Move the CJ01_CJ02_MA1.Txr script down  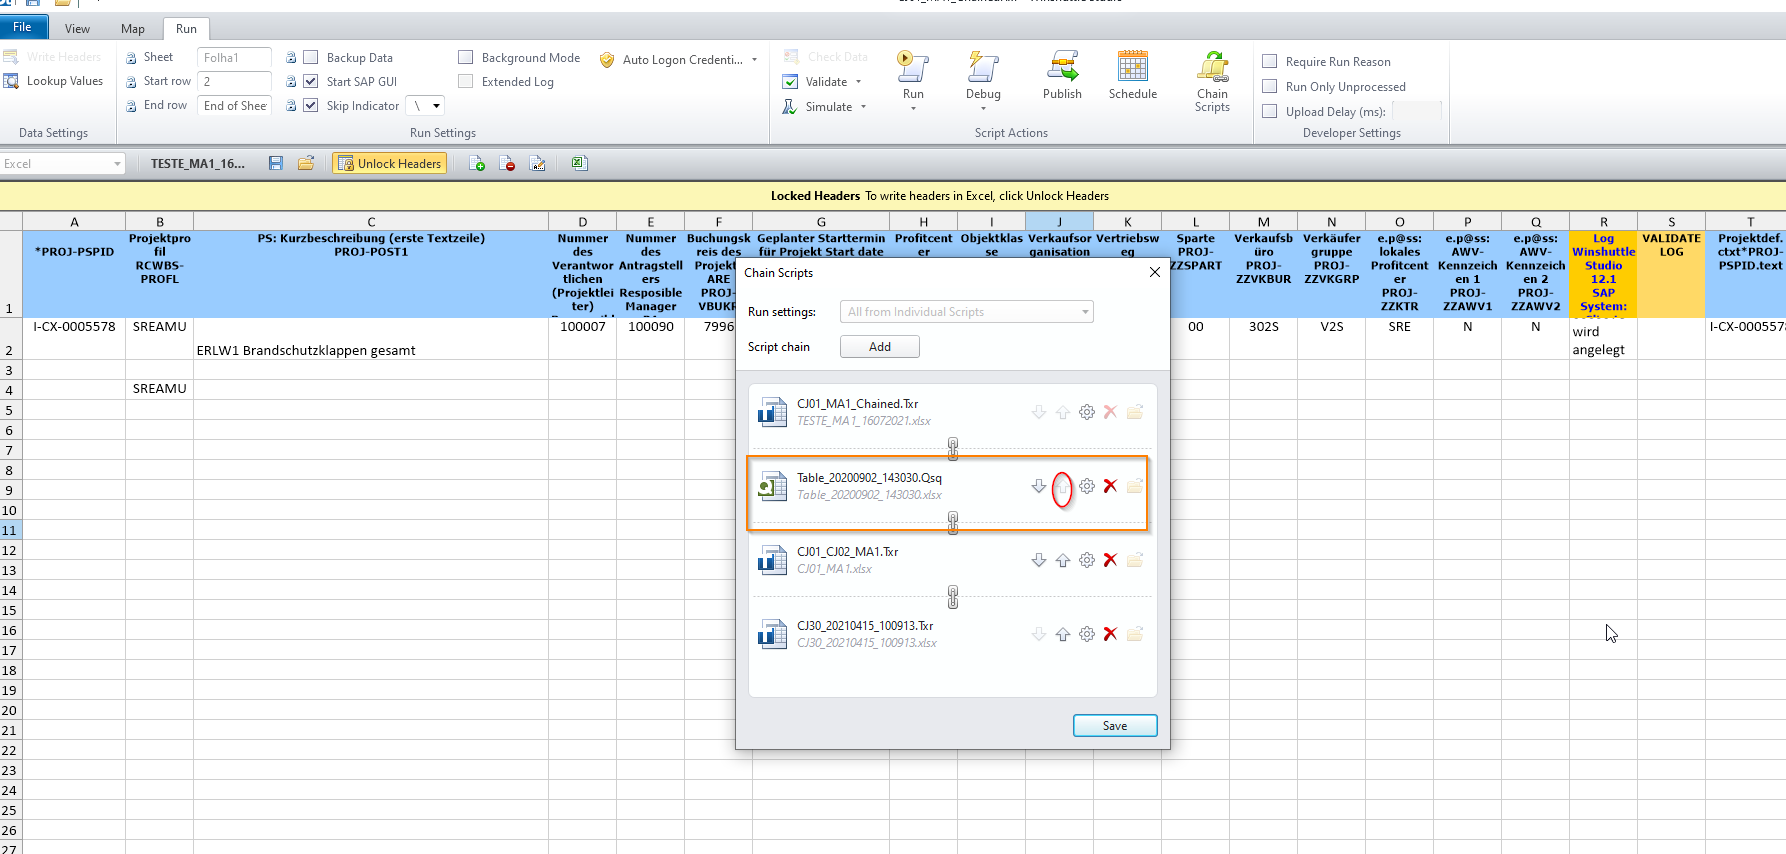coord(1039,560)
